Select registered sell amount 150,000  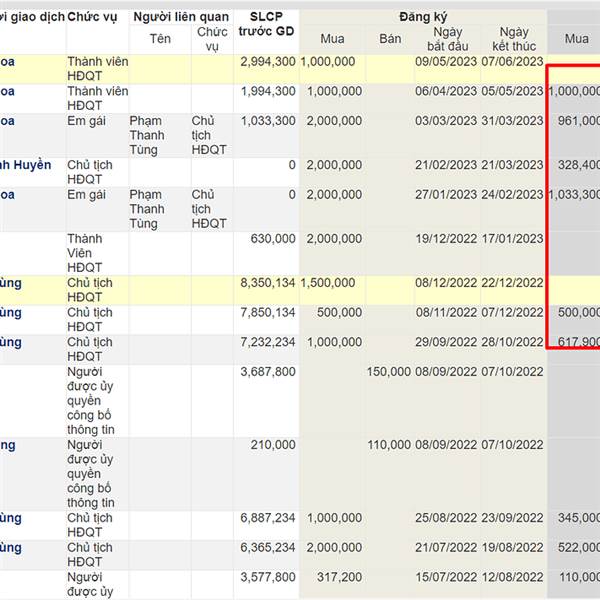coord(389,372)
